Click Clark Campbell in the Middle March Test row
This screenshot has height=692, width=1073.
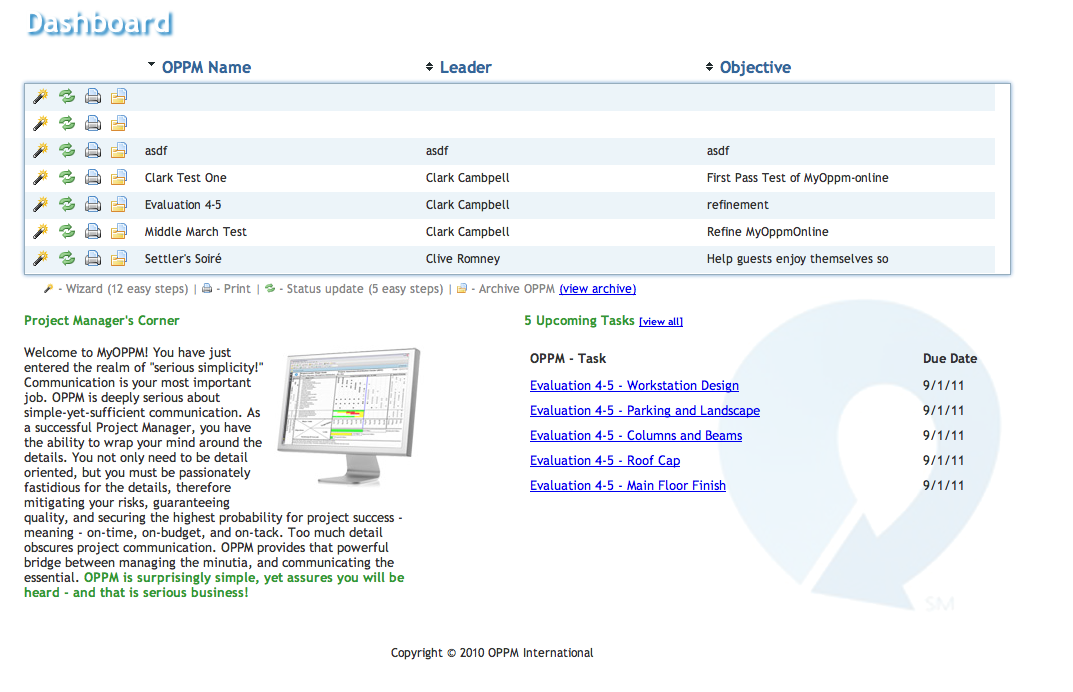click(x=467, y=232)
